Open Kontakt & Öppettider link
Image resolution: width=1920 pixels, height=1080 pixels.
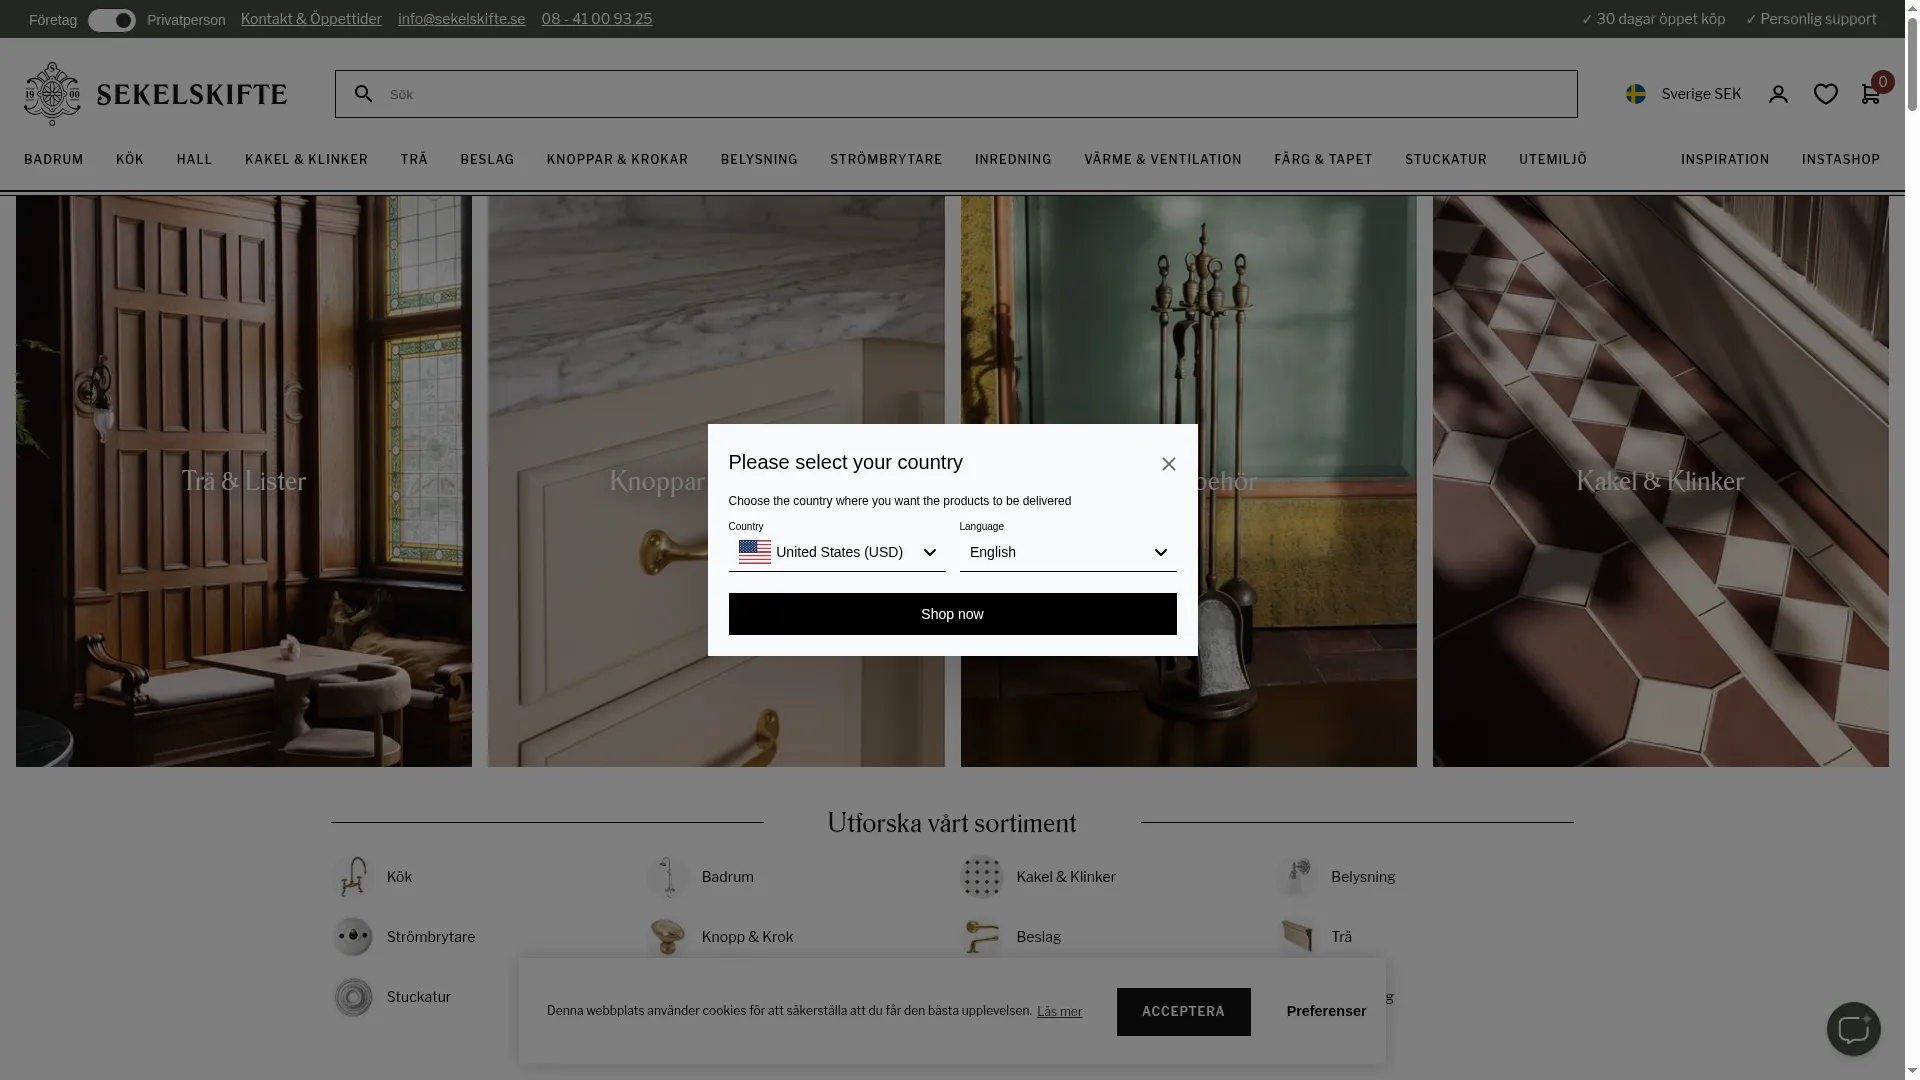(311, 19)
